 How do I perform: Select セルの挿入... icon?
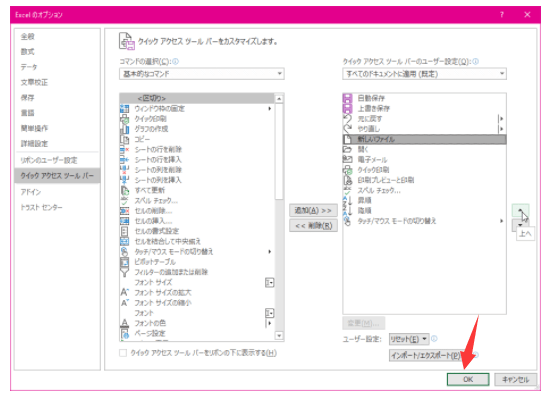point(125,221)
